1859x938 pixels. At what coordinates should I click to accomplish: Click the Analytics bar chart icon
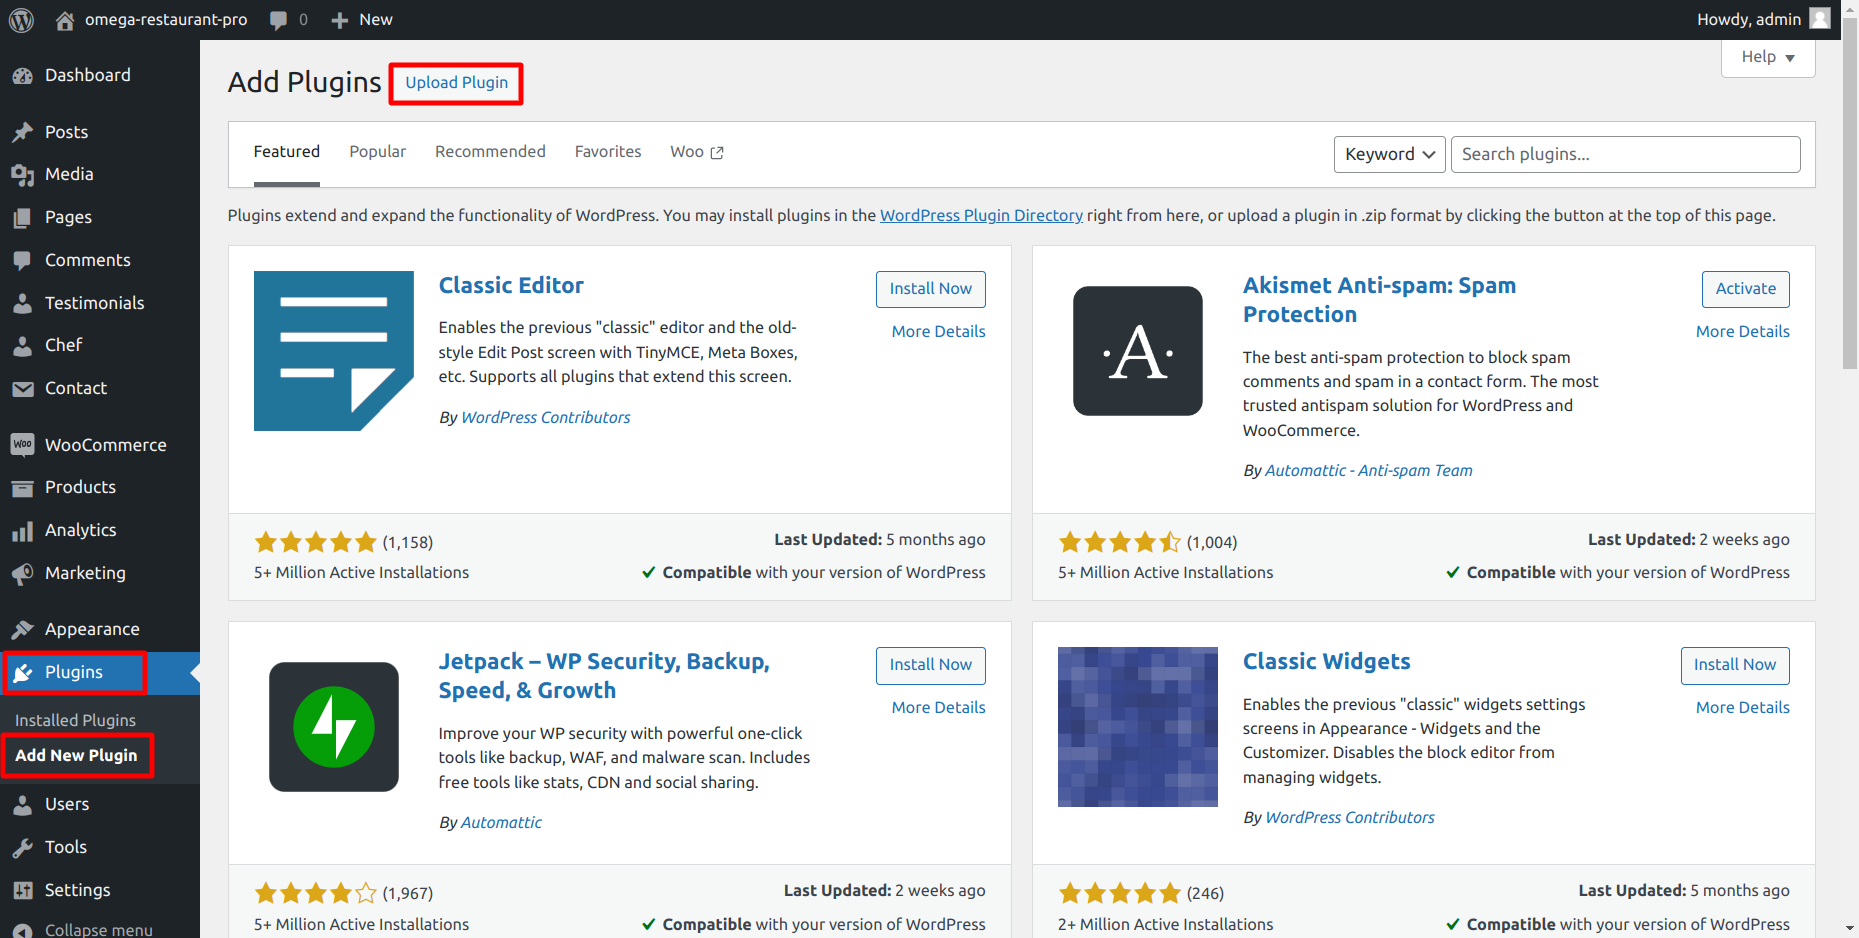22,531
